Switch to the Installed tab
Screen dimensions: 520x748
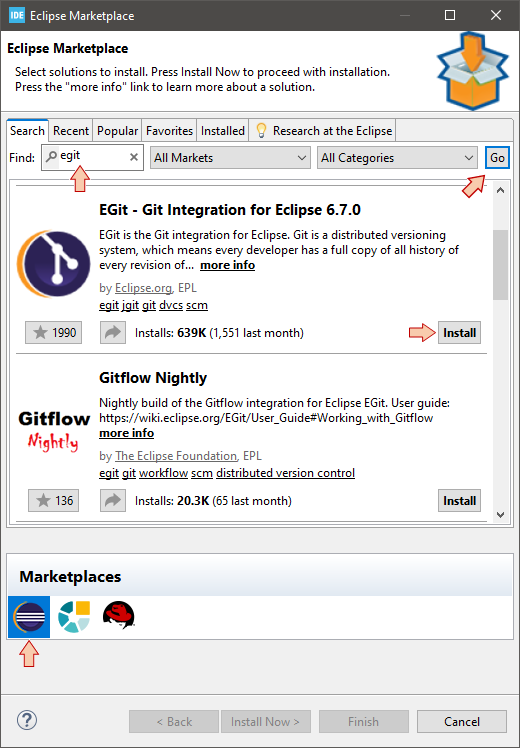tap(223, 131)
